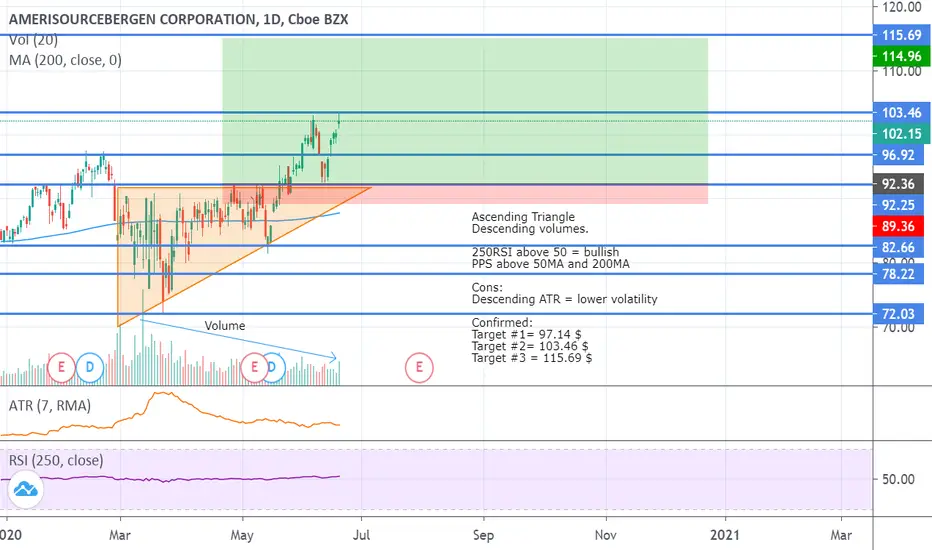Viewport: 932px width, 550px height.
Task: Click the TradingView cloud logo
Action: tap(26, 489)
